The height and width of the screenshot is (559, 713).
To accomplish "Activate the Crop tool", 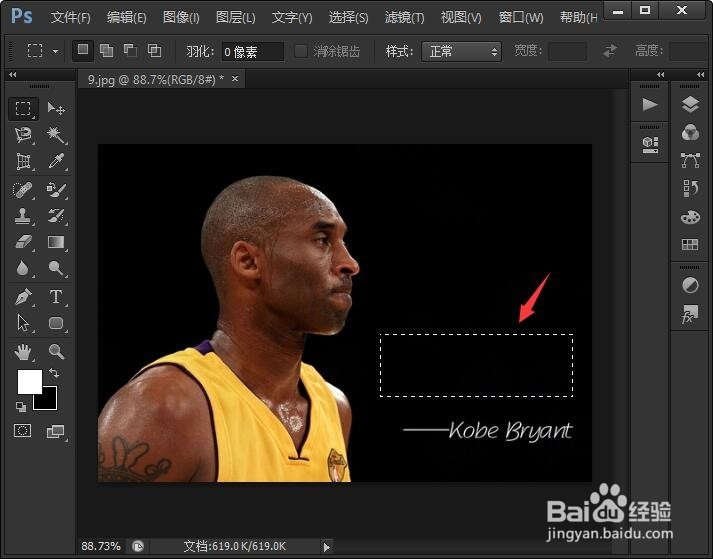I will [23, 161].
